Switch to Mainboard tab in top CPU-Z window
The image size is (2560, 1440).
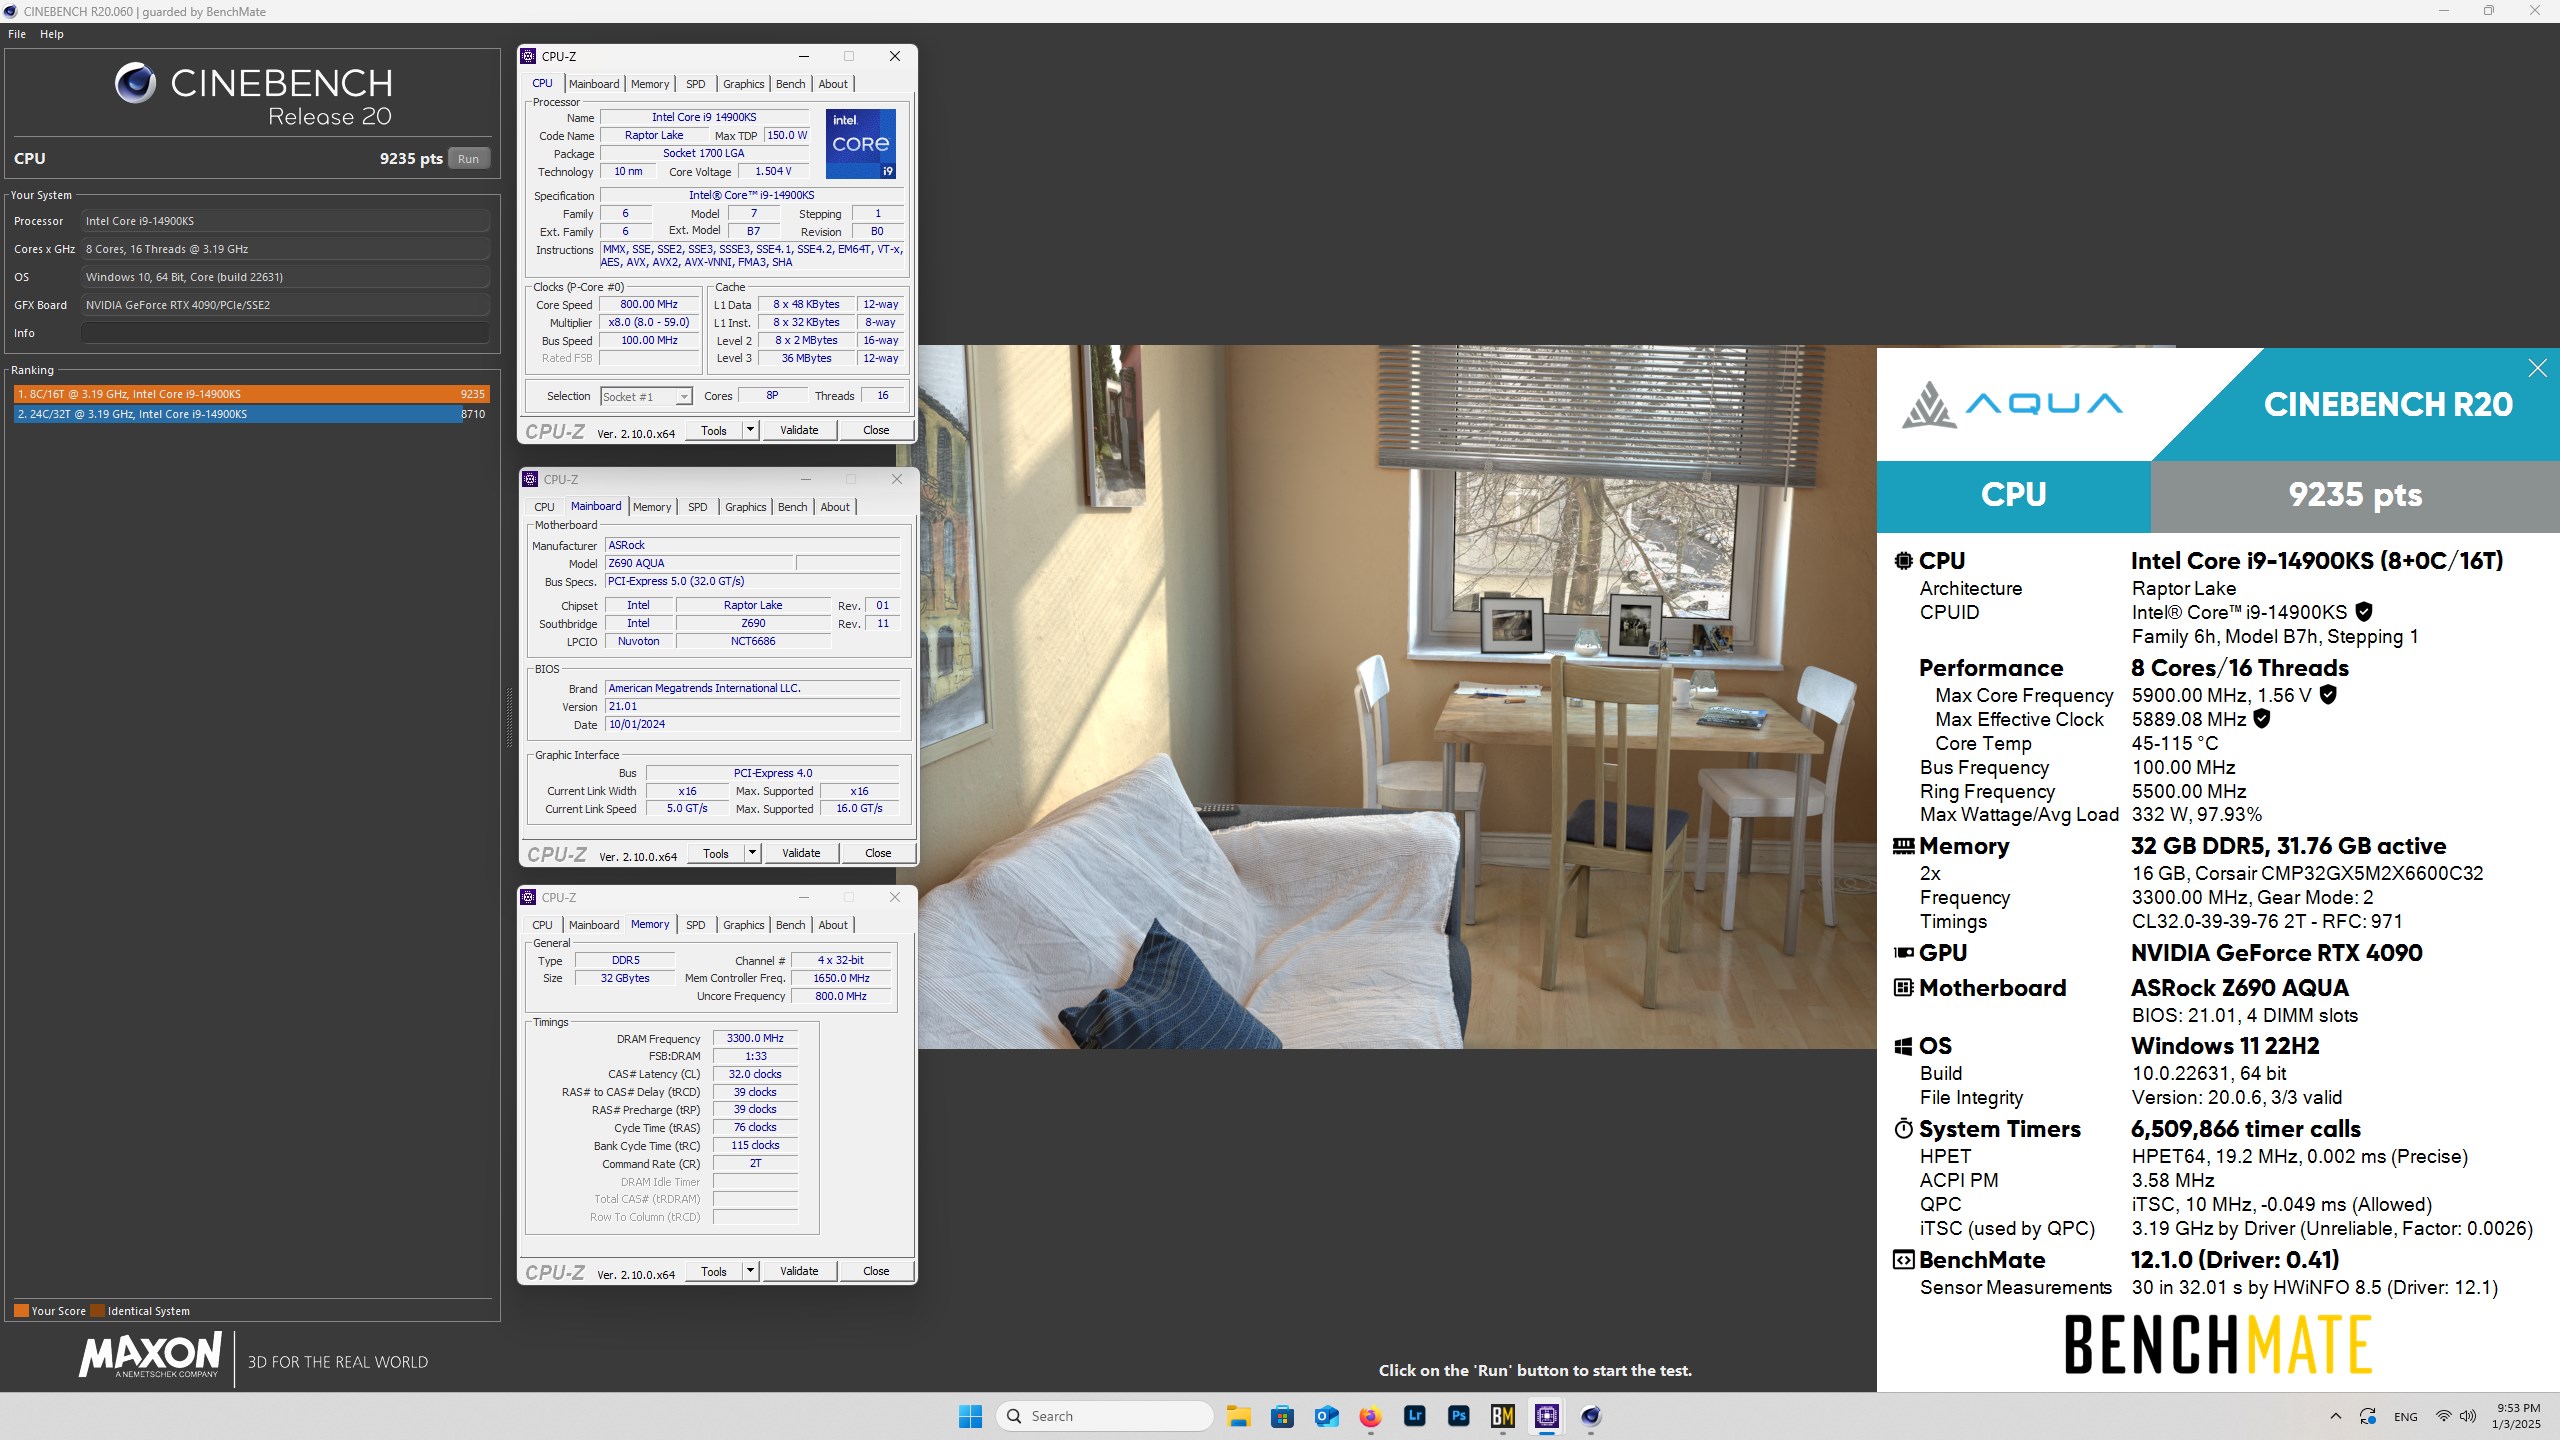pos(594,84)
